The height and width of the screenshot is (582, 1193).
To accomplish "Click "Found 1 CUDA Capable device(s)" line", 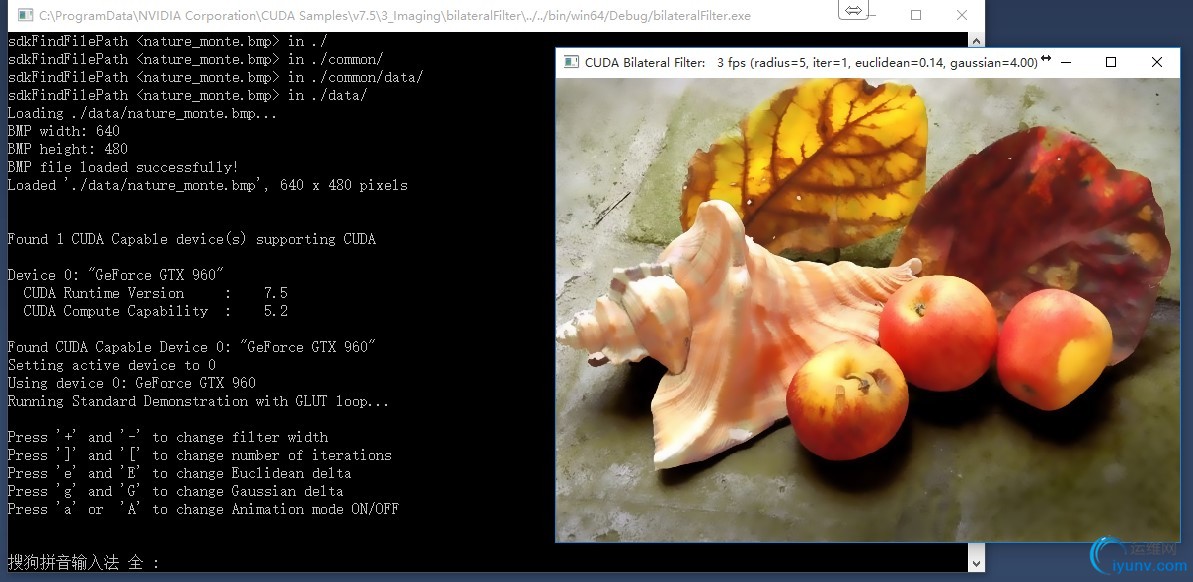I will (192, 239).
